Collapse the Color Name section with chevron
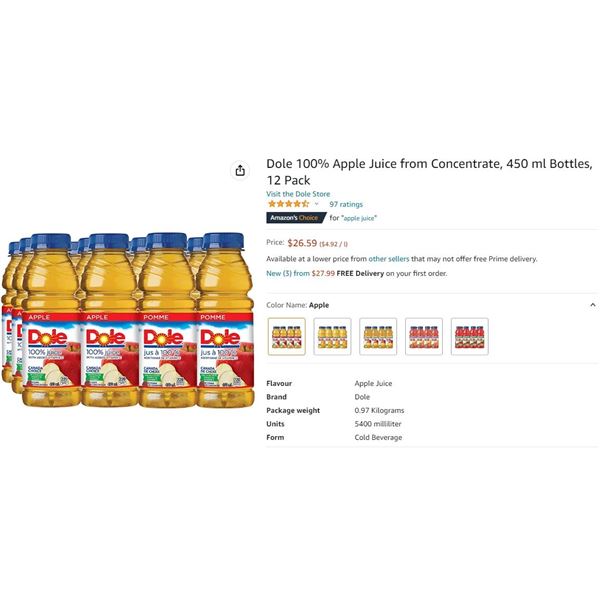 pyautogui.click(x=592, y=305)
